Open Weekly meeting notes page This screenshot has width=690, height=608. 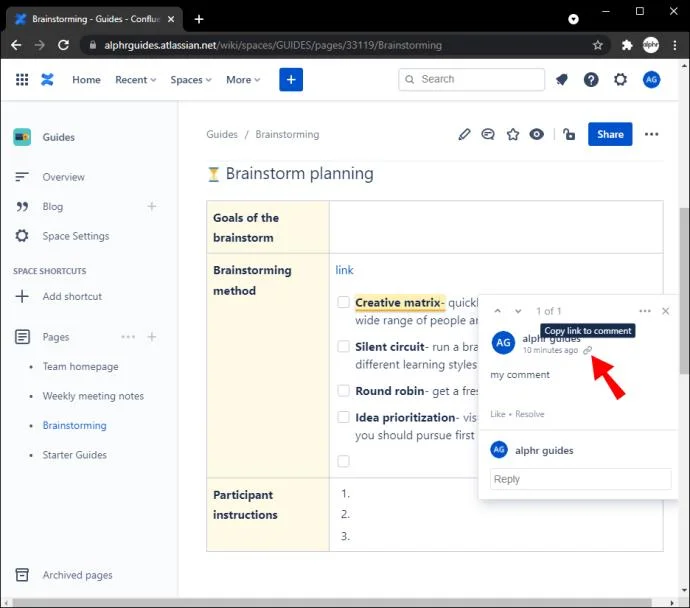93,396
